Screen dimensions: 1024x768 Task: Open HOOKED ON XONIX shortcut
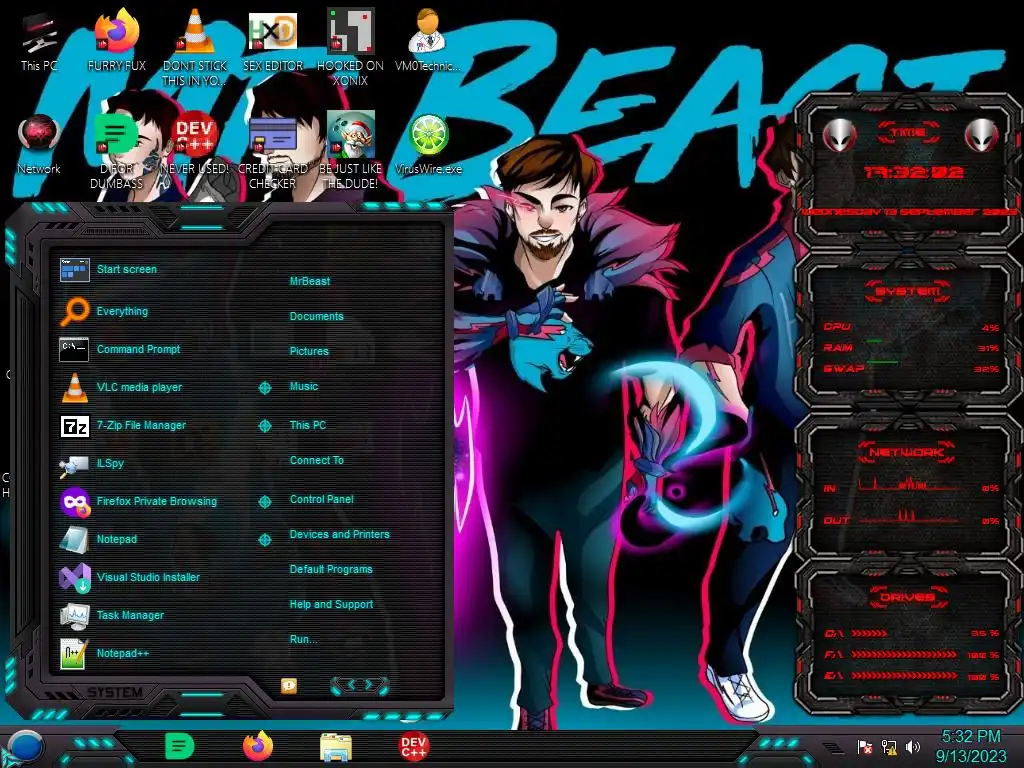[350, 47]
